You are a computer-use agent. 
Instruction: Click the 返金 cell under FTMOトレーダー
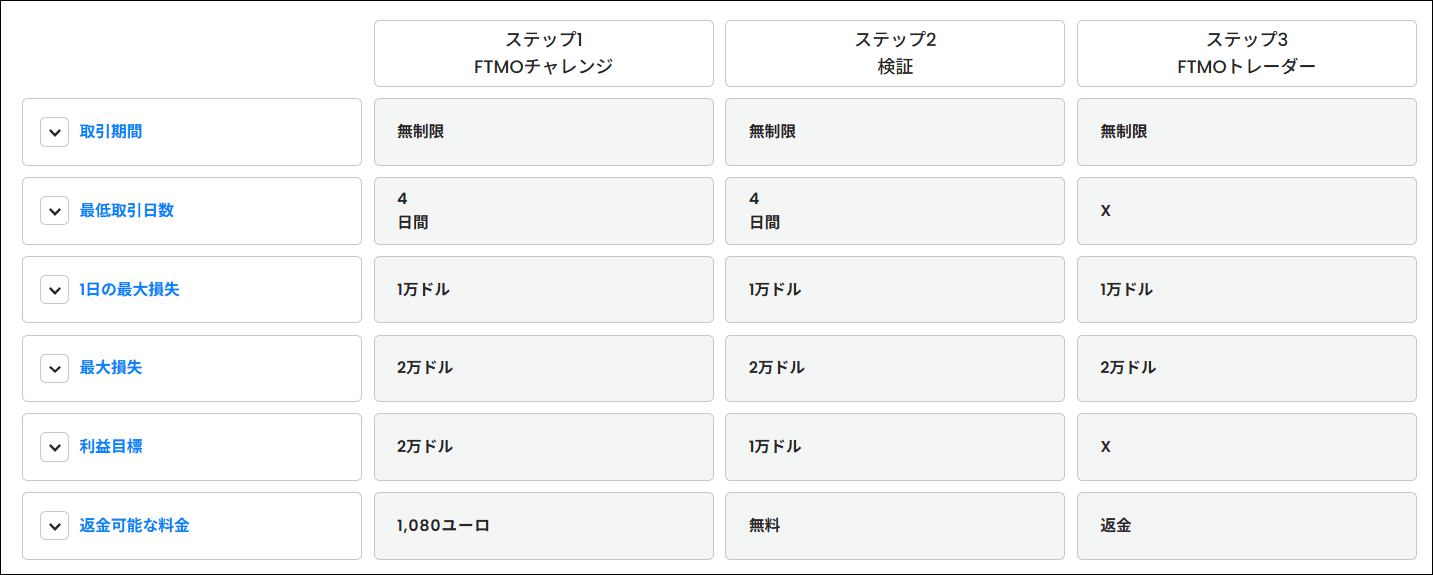point(1247,526)
